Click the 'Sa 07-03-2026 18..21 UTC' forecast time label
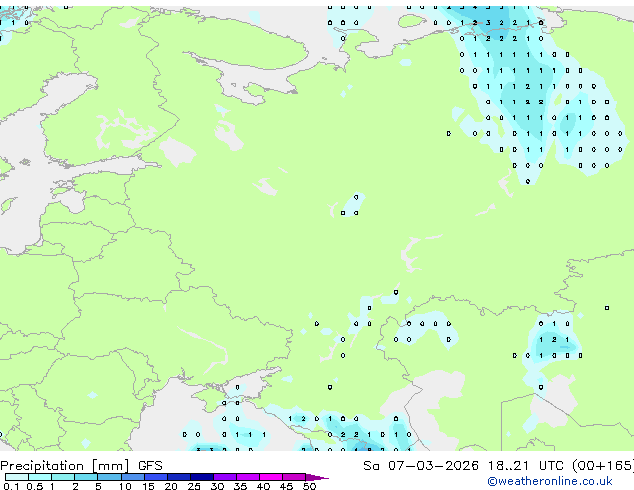Screen dimensions: 634x490 coord(463,466)
